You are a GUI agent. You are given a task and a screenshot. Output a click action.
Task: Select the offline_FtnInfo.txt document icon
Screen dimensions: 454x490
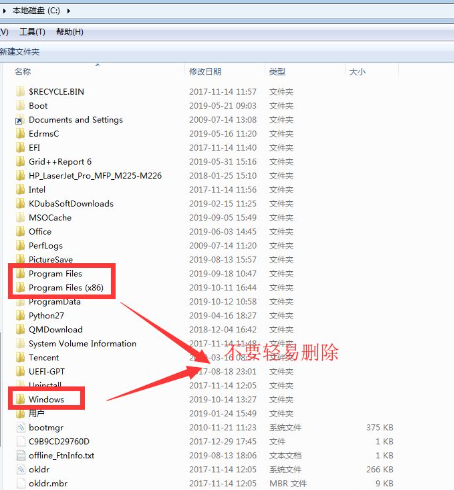pyautogui.click(x=21, y=455)
